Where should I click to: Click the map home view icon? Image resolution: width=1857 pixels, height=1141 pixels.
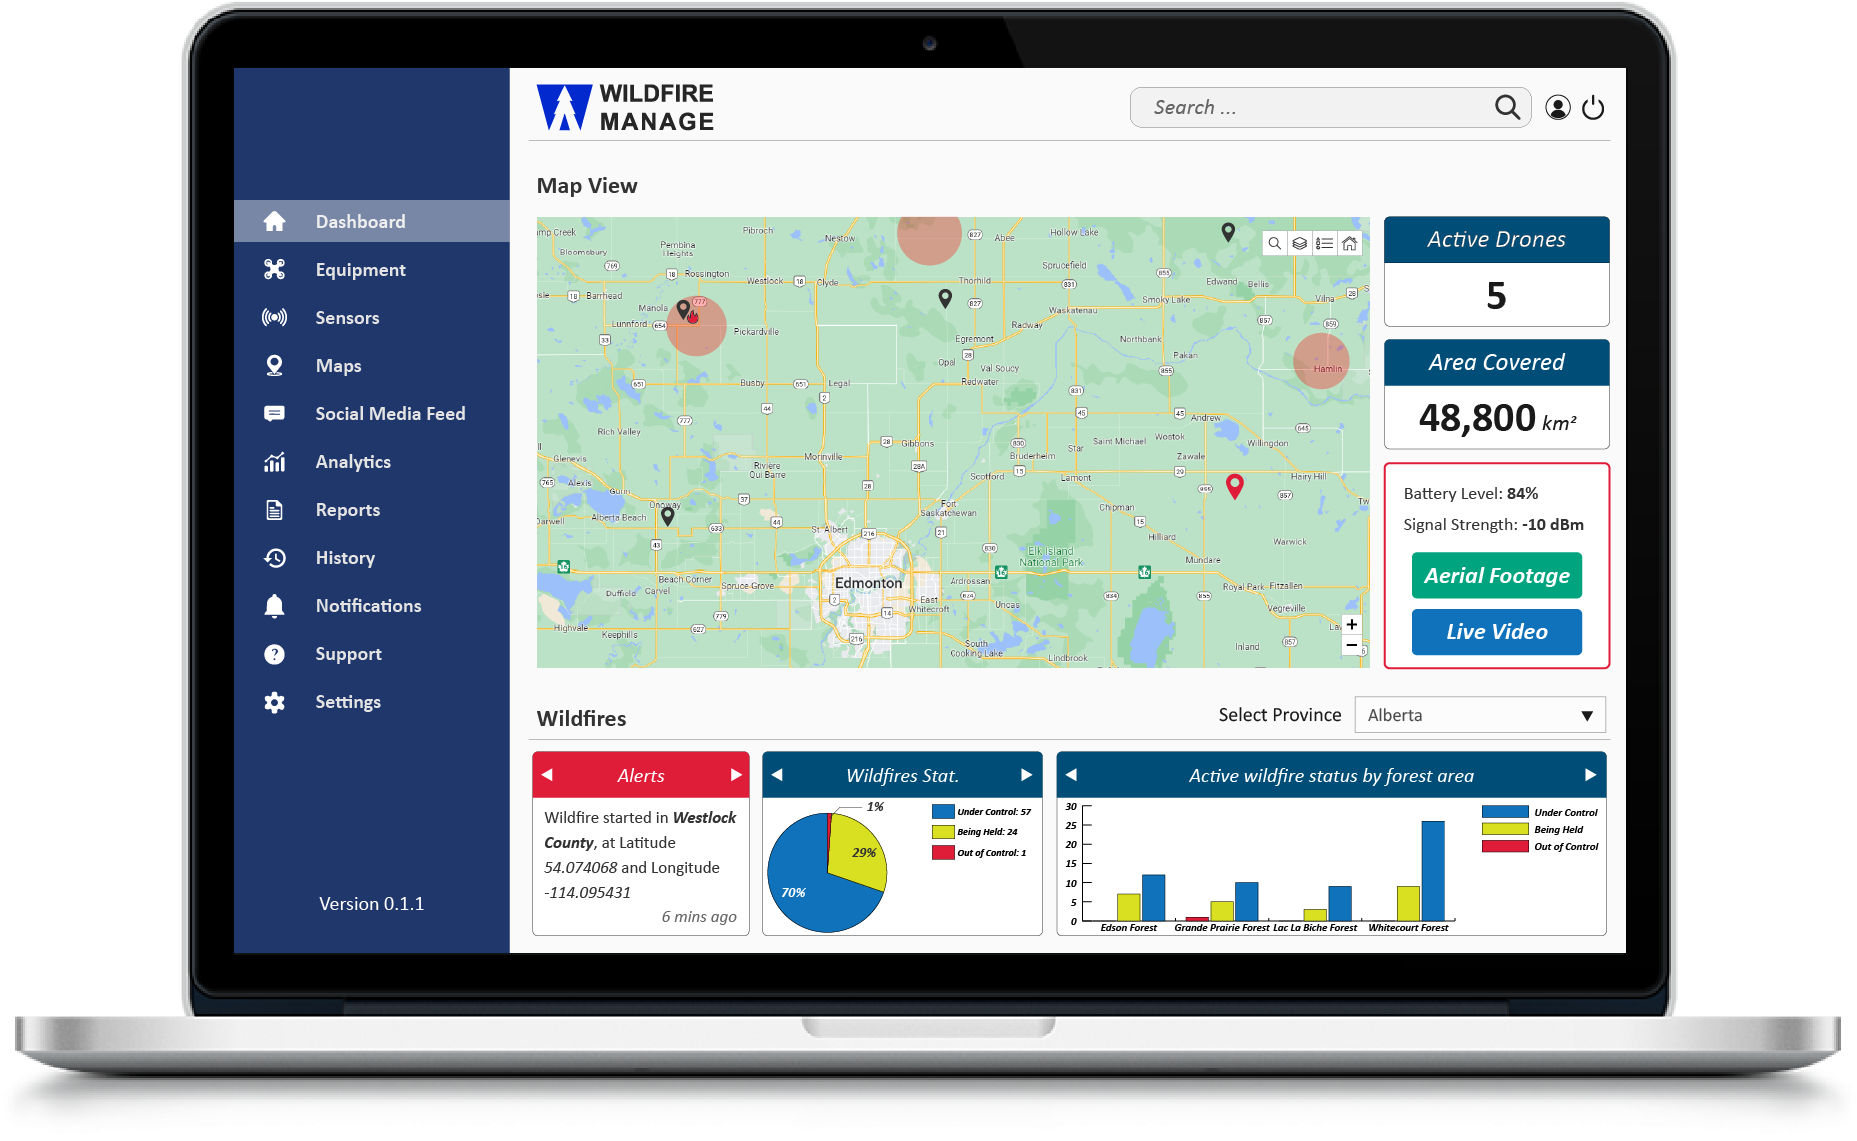tap(1349, 243)
